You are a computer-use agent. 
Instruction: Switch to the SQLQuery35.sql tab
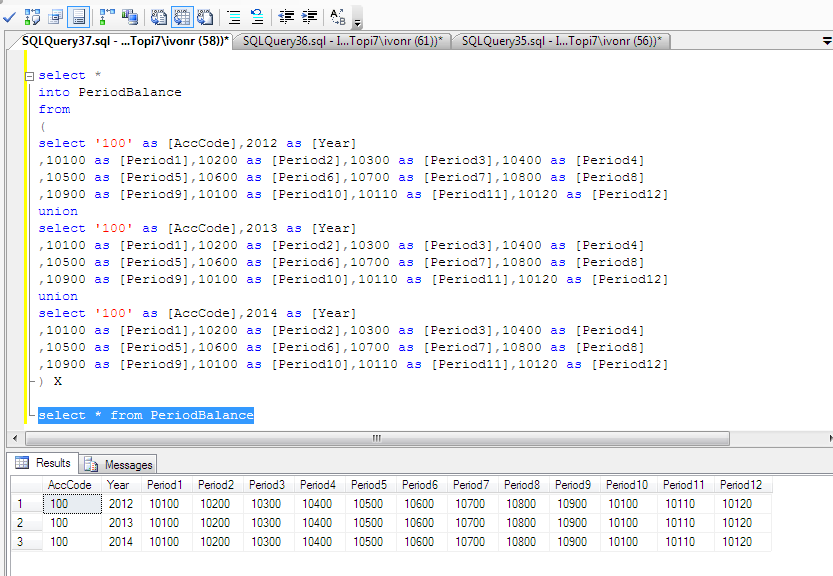[x=562, y=41]
